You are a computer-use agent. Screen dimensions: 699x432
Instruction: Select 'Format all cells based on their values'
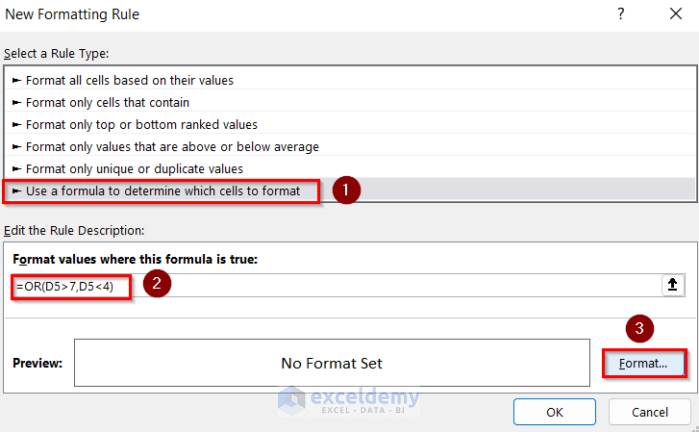[x=130, y=80]
